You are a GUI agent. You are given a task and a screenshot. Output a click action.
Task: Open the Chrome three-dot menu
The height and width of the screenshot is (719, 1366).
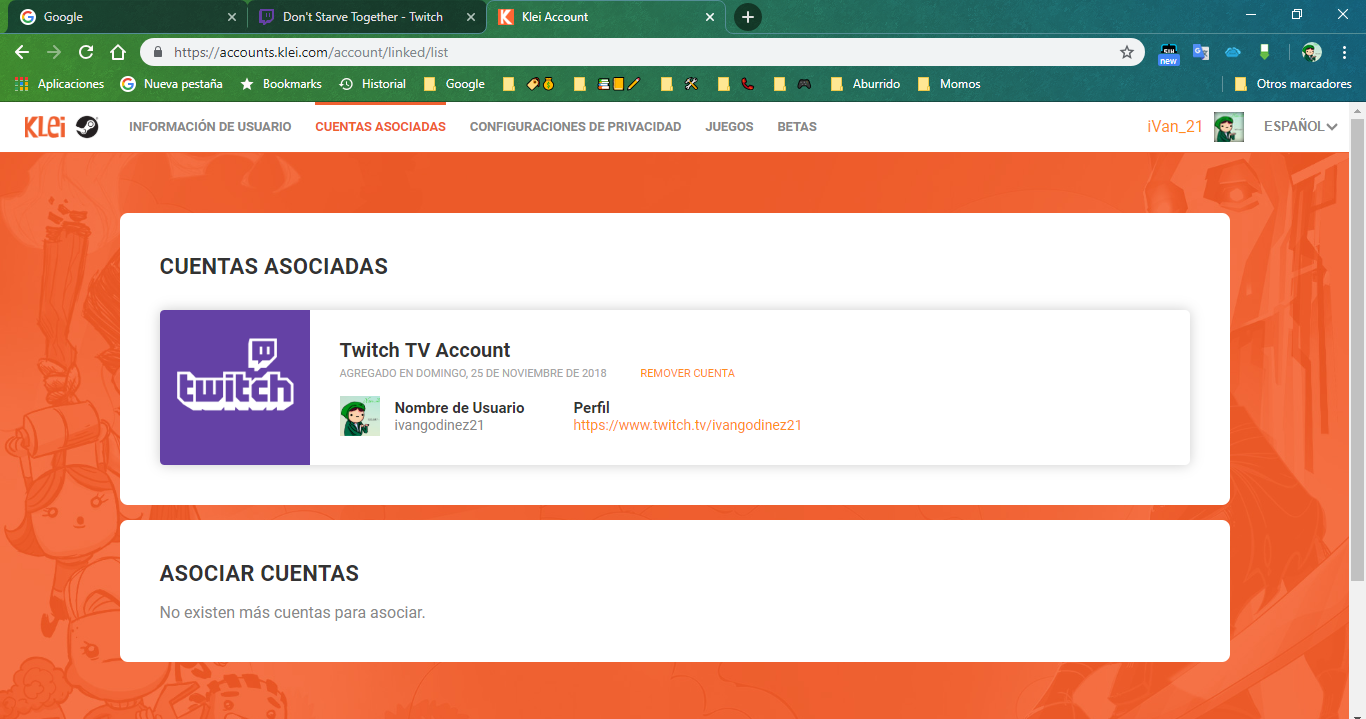[x=1344, y=52]
